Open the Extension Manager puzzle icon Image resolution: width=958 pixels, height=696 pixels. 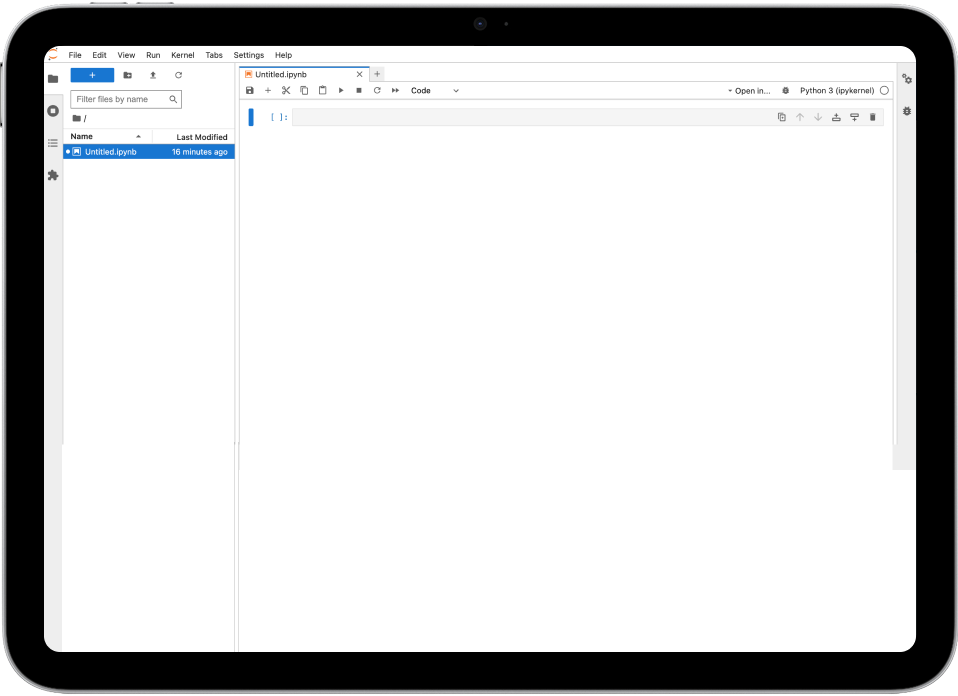[53, 175]
